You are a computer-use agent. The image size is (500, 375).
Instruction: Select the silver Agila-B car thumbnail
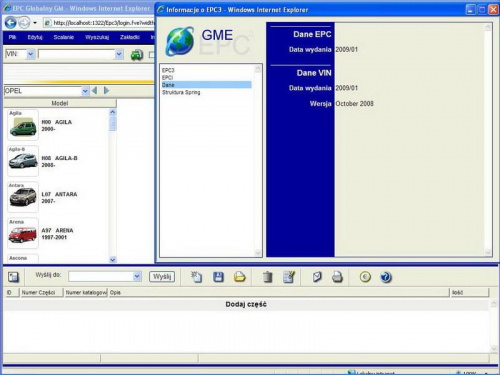pos(23,161)
